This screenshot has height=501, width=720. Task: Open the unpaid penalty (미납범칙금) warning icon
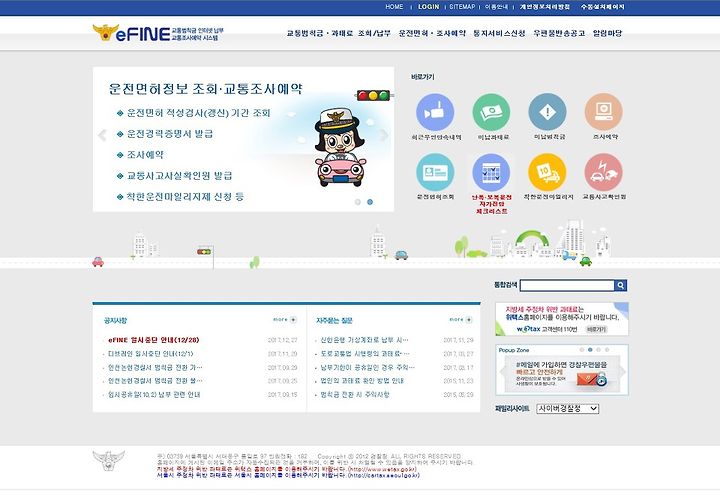[x=547, y=113]
